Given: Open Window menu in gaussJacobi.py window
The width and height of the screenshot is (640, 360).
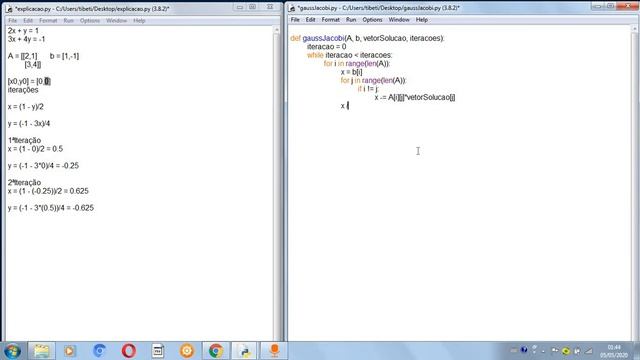Looking at the screenshot, I should 399,20.
